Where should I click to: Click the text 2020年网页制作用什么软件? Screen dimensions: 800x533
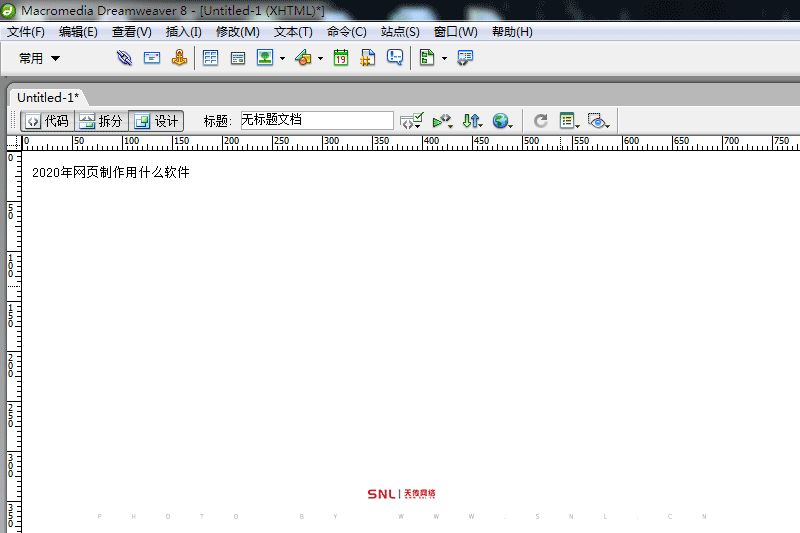click(111, 172)
